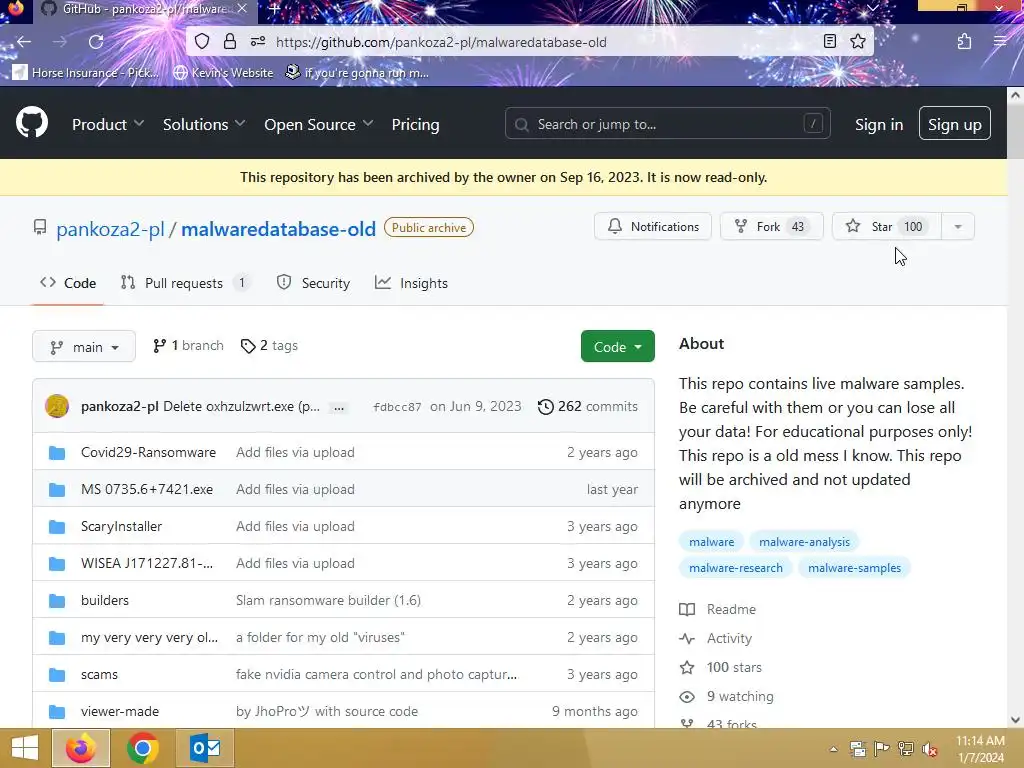Launch Firefox from the taskbar
1024x768 pixels.
click(x=81, y=748)
